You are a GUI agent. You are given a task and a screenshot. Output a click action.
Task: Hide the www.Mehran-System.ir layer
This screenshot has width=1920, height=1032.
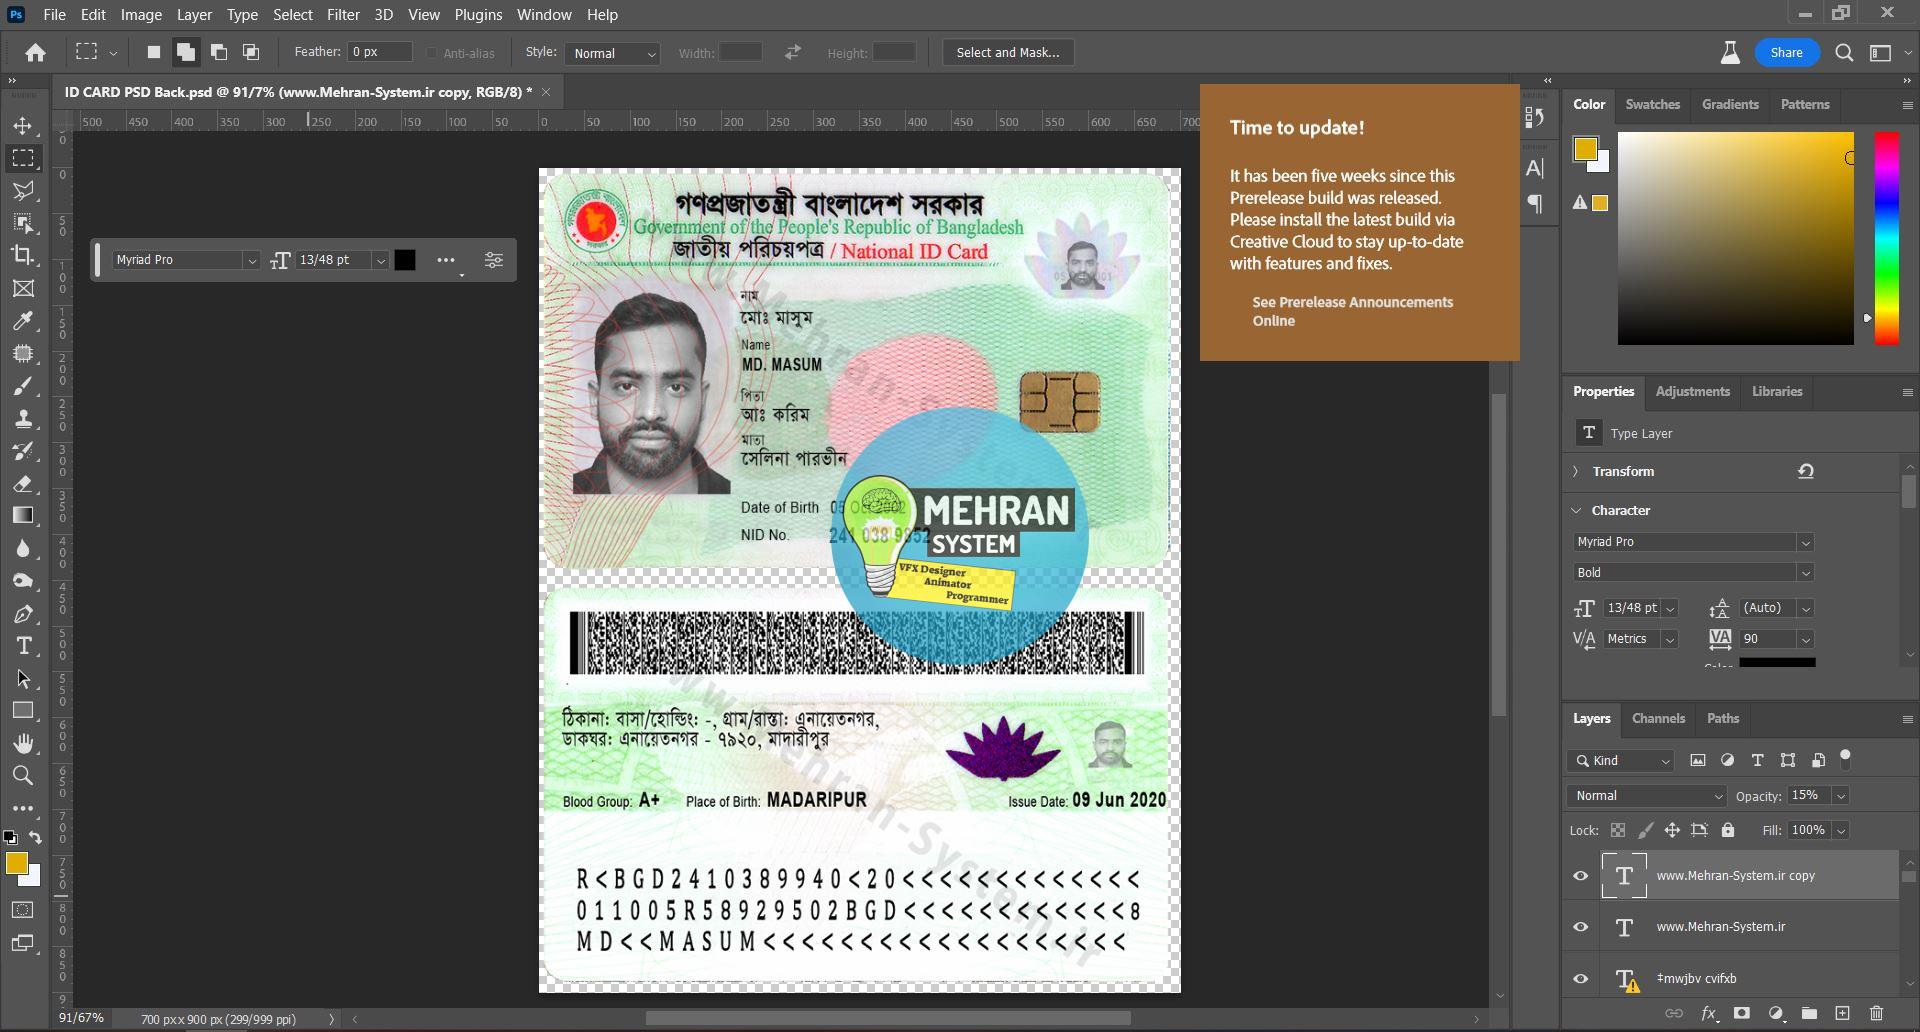pos(1581,927)
